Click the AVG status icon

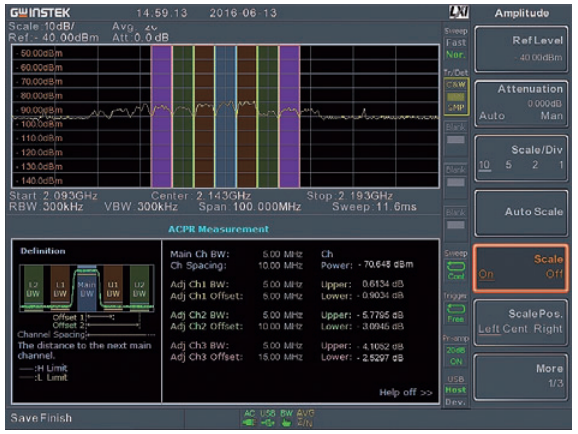306,418
